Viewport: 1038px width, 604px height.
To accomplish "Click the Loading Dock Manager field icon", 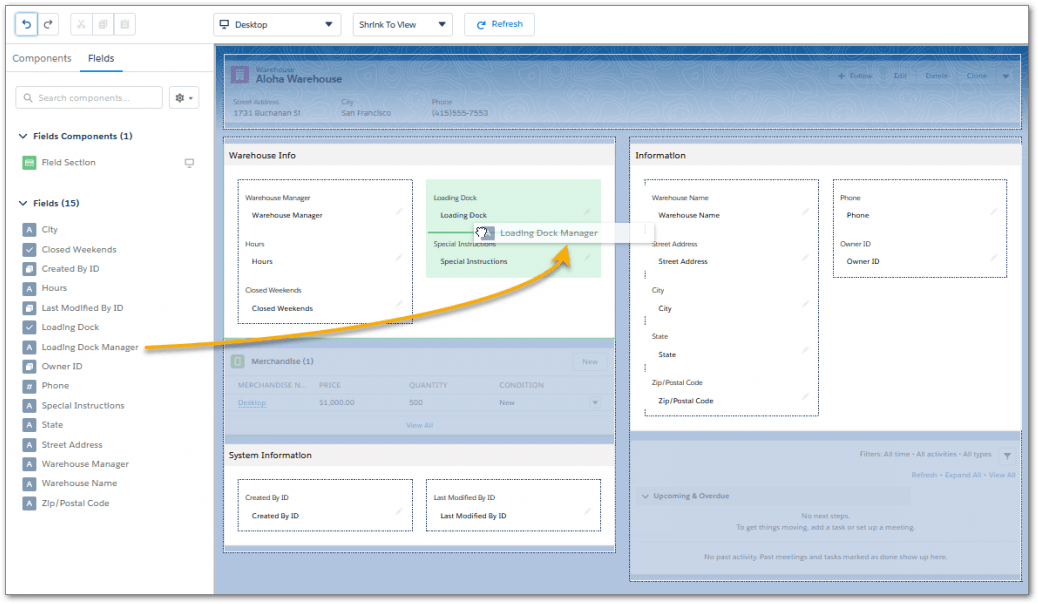I will coord(29,347).
